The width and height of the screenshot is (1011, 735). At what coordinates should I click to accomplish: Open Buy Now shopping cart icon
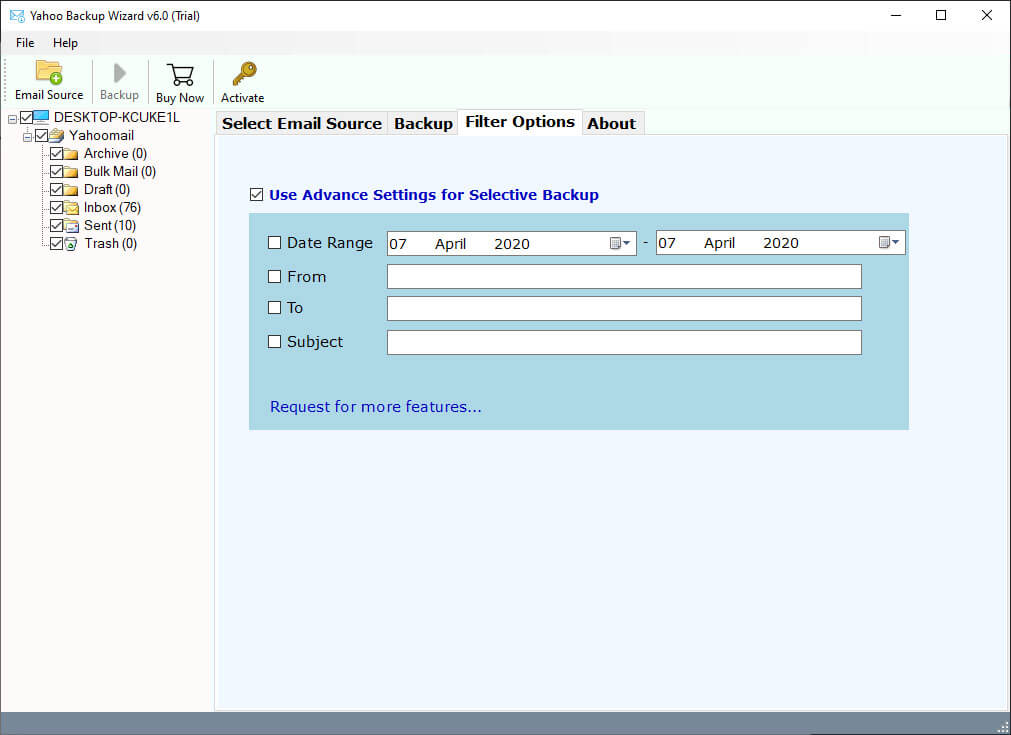tap(180, 75)
